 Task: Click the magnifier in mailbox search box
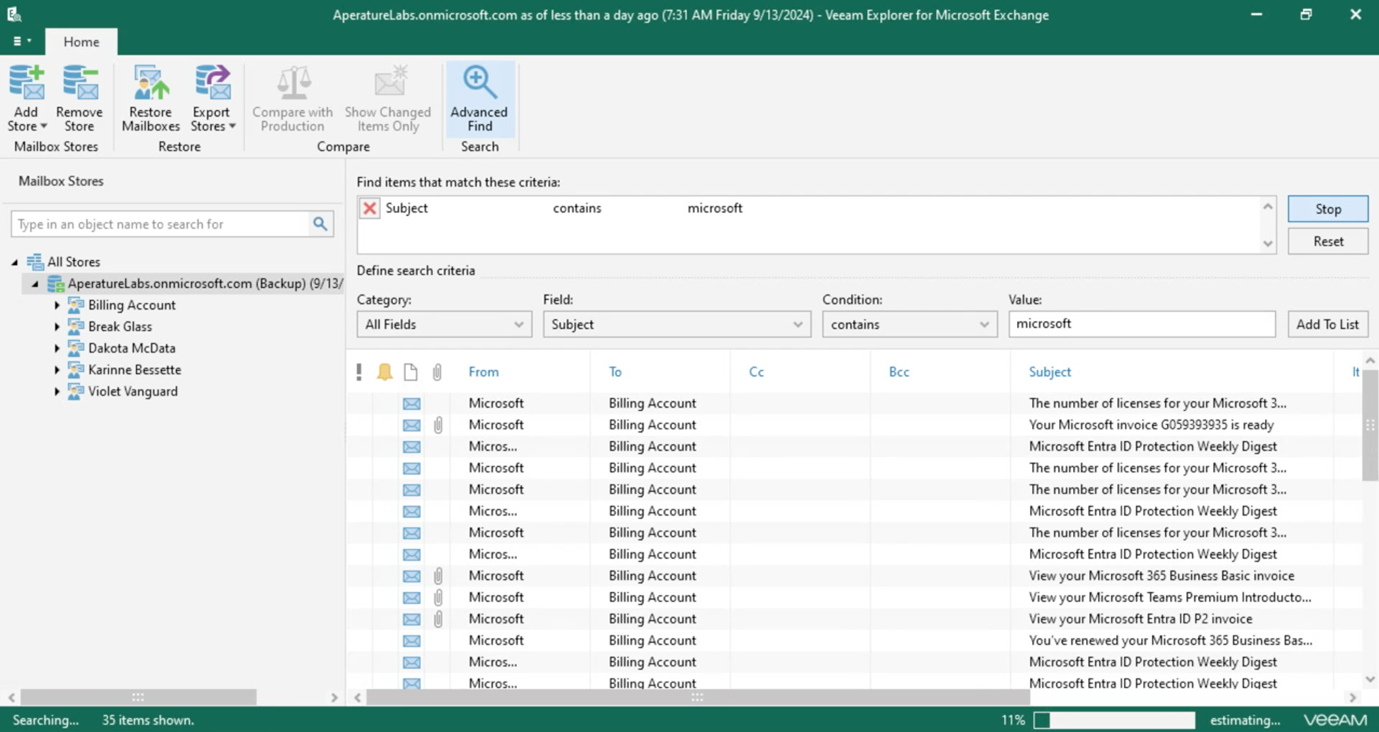point(320,224)
